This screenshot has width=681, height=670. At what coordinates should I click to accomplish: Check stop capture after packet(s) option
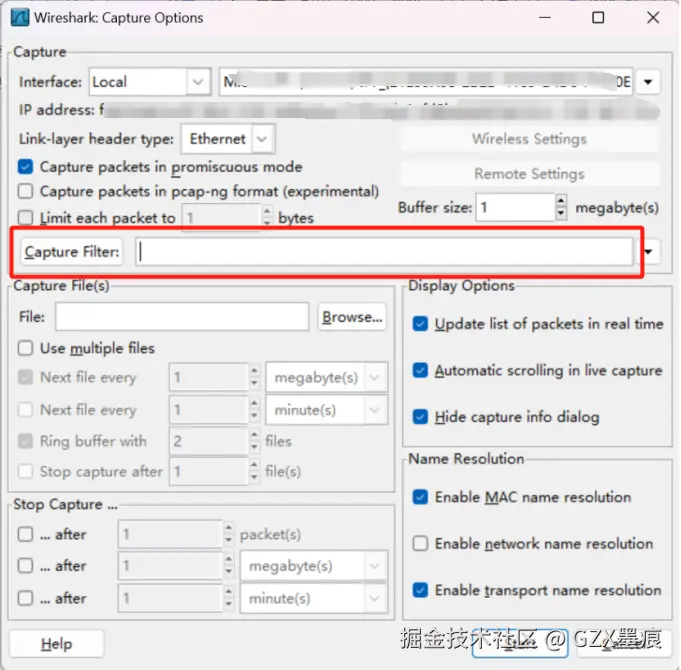point(25,534)
